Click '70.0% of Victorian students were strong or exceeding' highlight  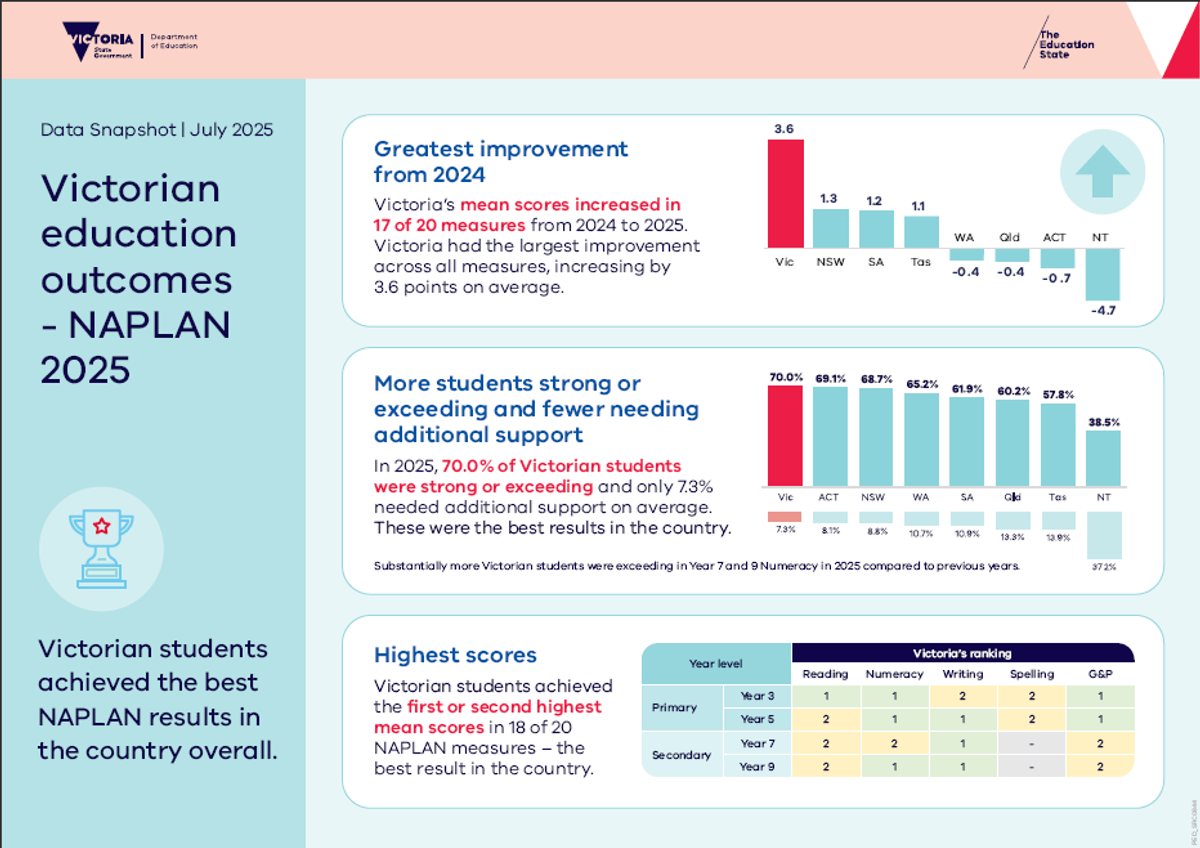[x=527, y=477]
